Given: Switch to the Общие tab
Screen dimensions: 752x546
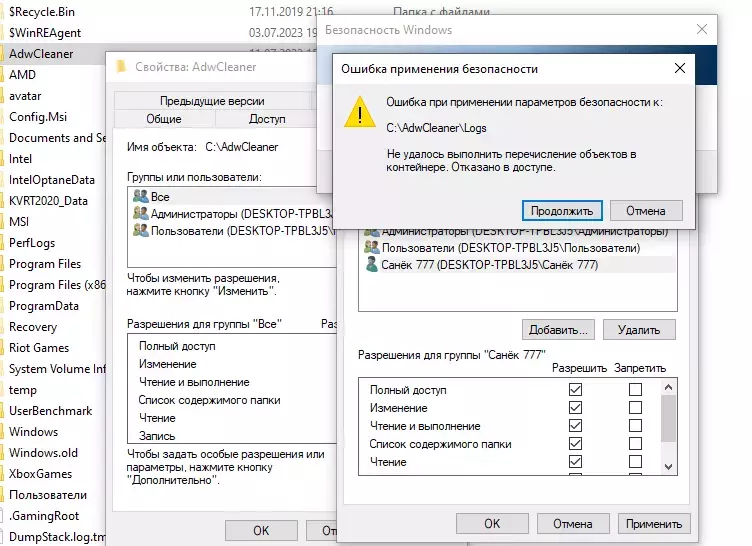Looking at the screenshot, I should click(164, 119).
